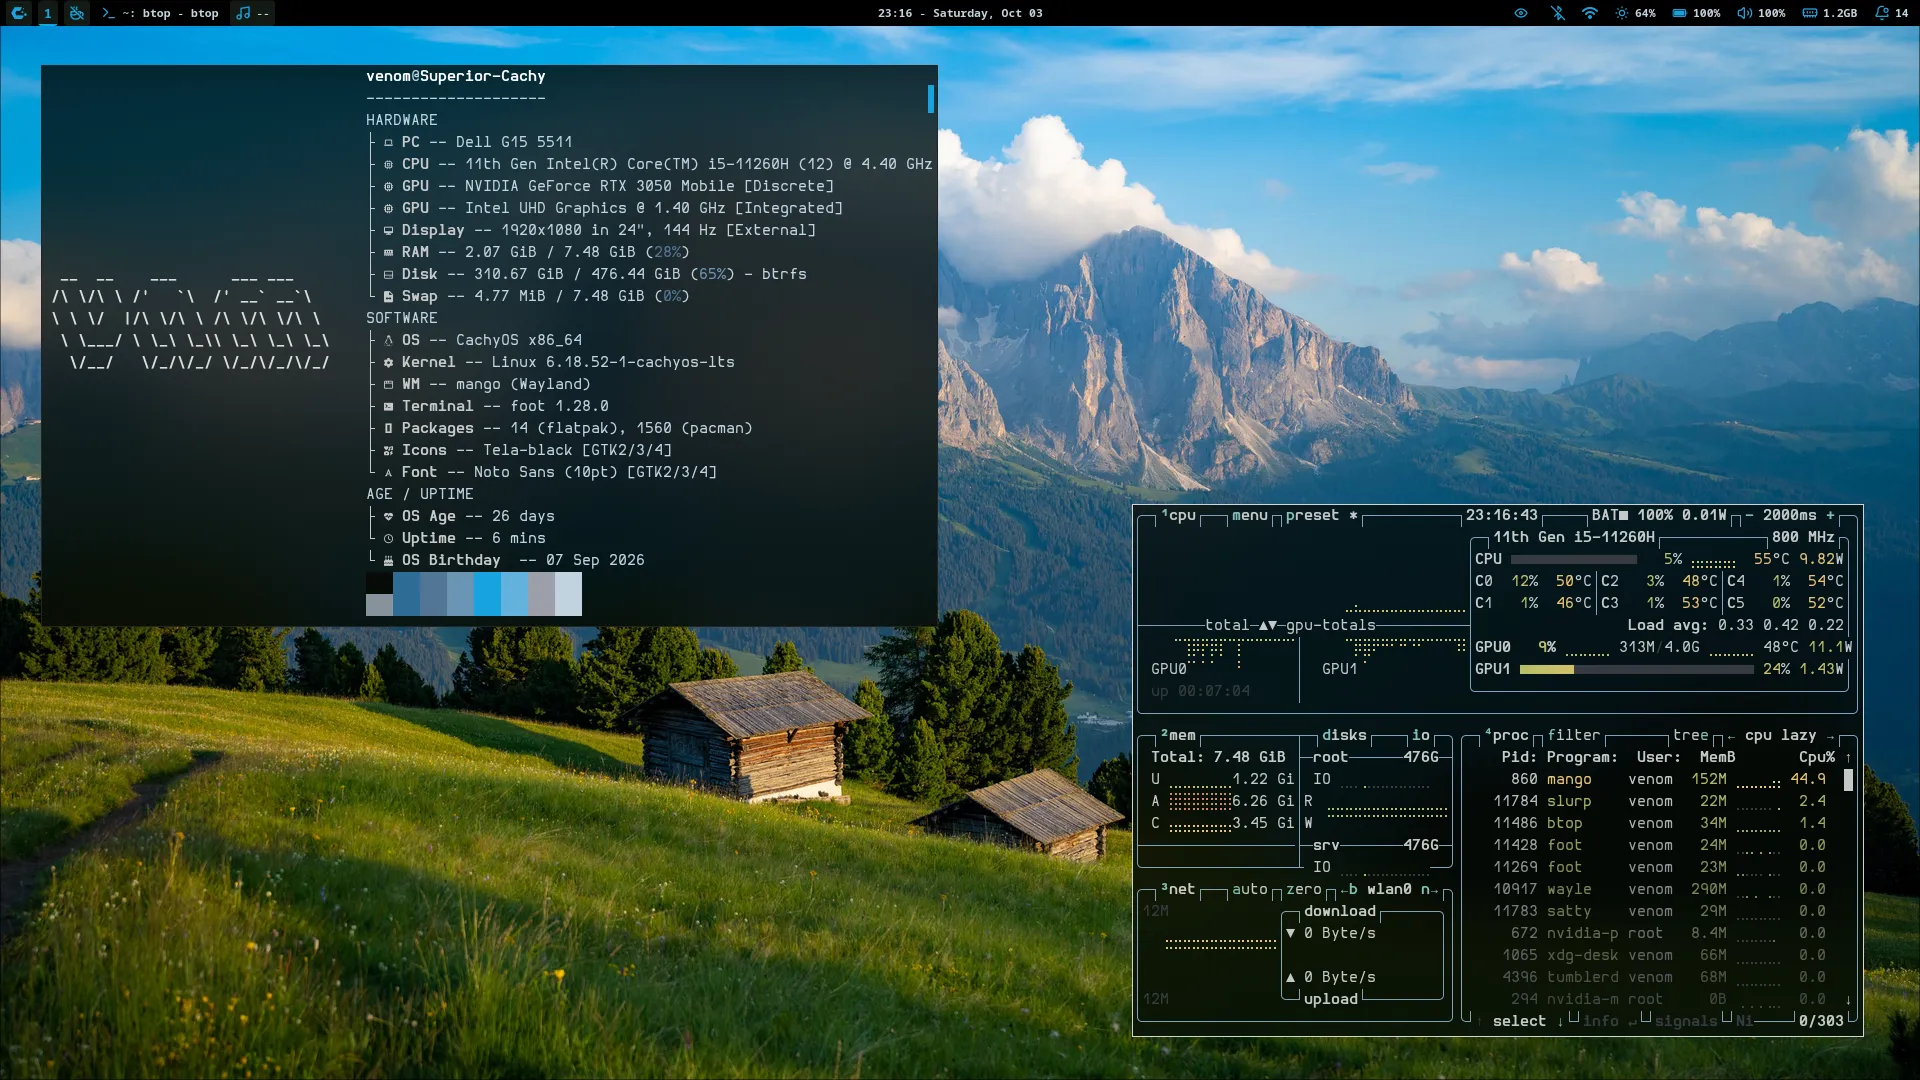Open the btop preset selector
The height and width of the screenshot is (1080, 1920).
pos(1312,515)
